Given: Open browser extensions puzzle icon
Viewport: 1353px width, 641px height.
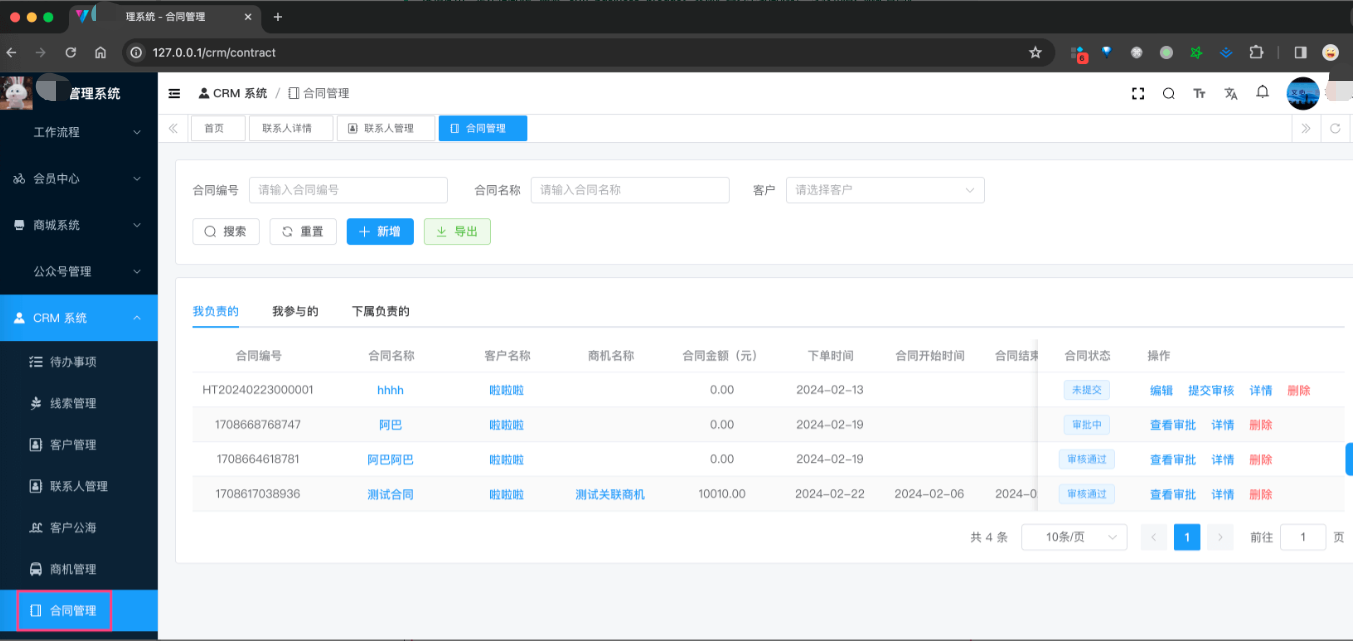Looking at the screenshot, I should 1257,52.
